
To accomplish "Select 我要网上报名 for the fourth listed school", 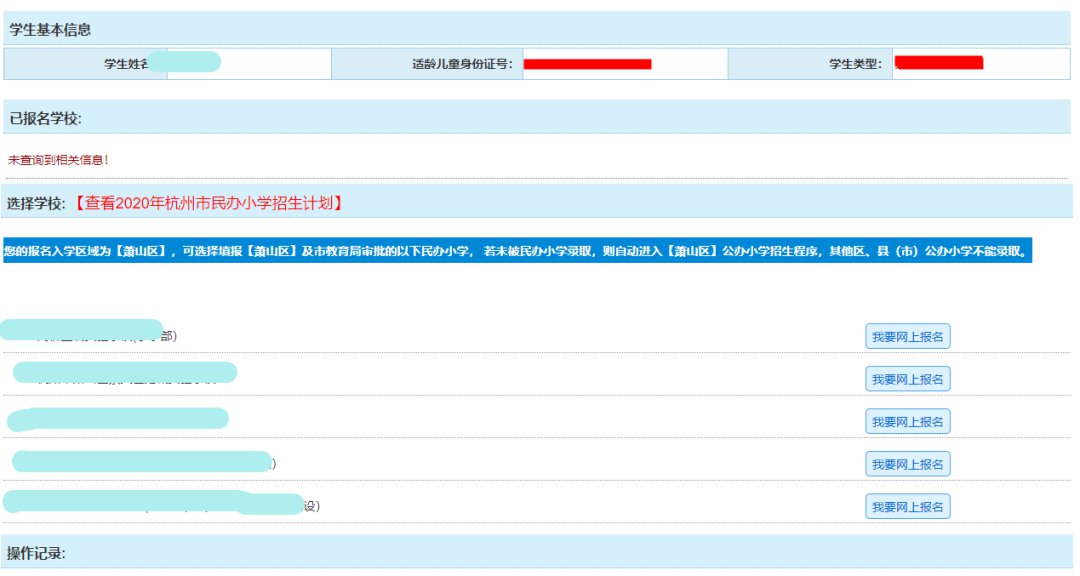I will (907, 464).
